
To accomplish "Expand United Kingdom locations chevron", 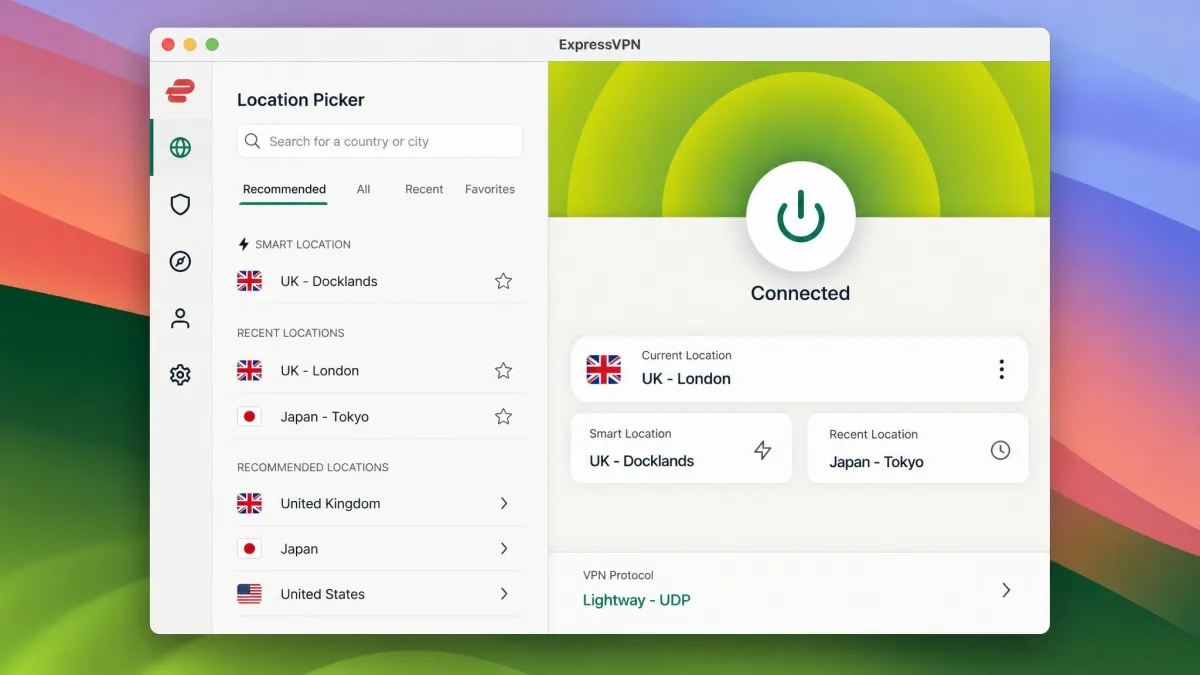I will click(x=504, y=503).
